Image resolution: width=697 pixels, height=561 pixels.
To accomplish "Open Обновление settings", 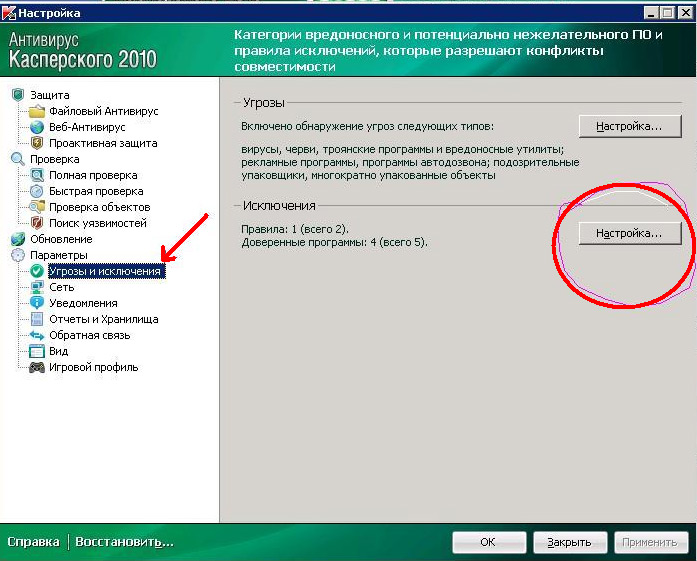I will pos(61,239).
